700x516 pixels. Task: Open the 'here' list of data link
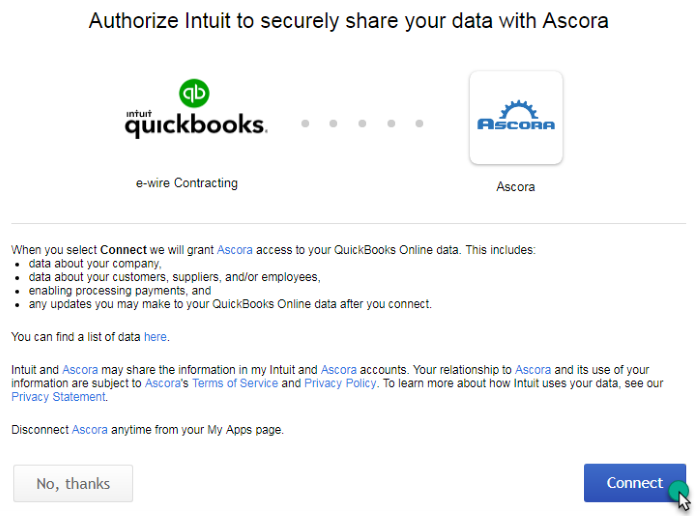point(155,337)
